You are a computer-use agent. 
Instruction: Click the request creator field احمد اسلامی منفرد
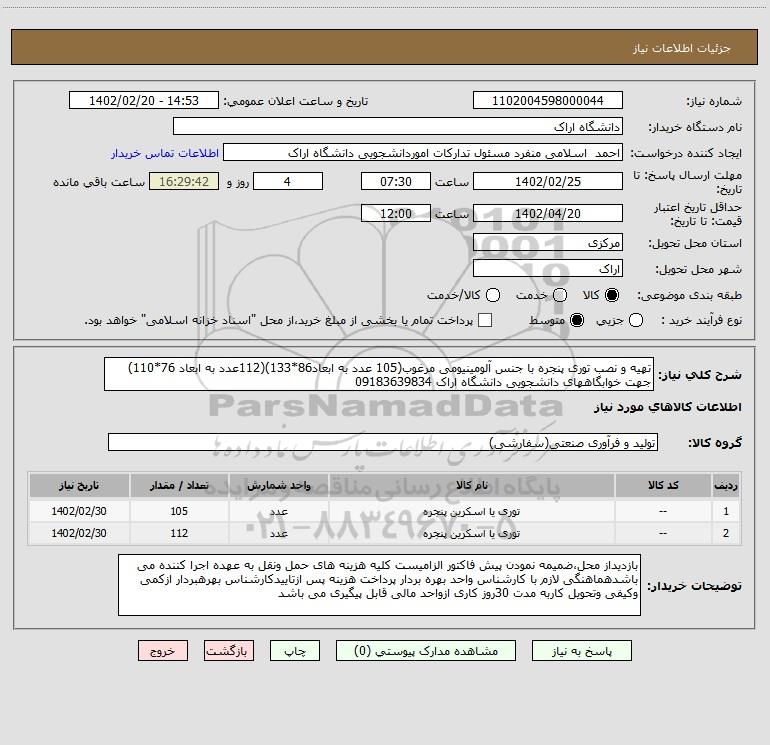click(x=423, y=152)
